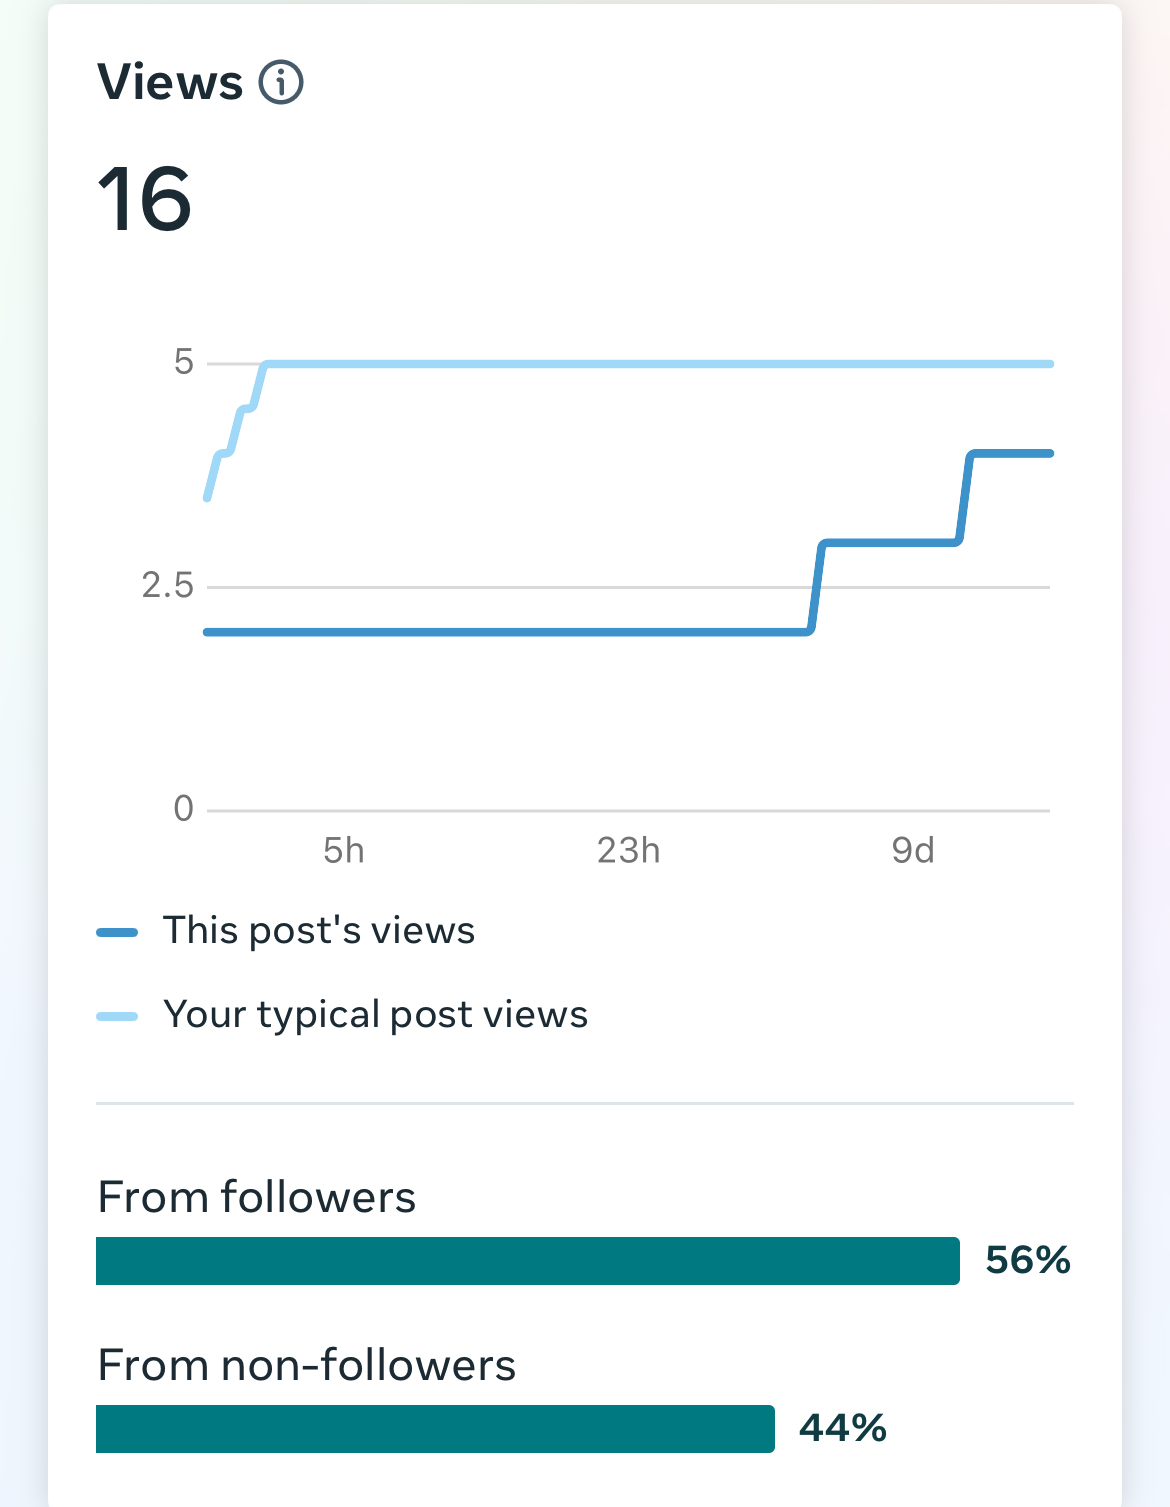Click the 23h label on time axis
This screenshot has height=1507, width=1170.
pos(628,851)
